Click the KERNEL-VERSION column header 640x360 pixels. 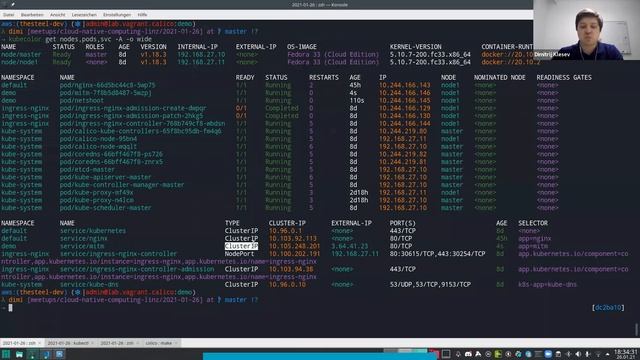click(416, 47)
